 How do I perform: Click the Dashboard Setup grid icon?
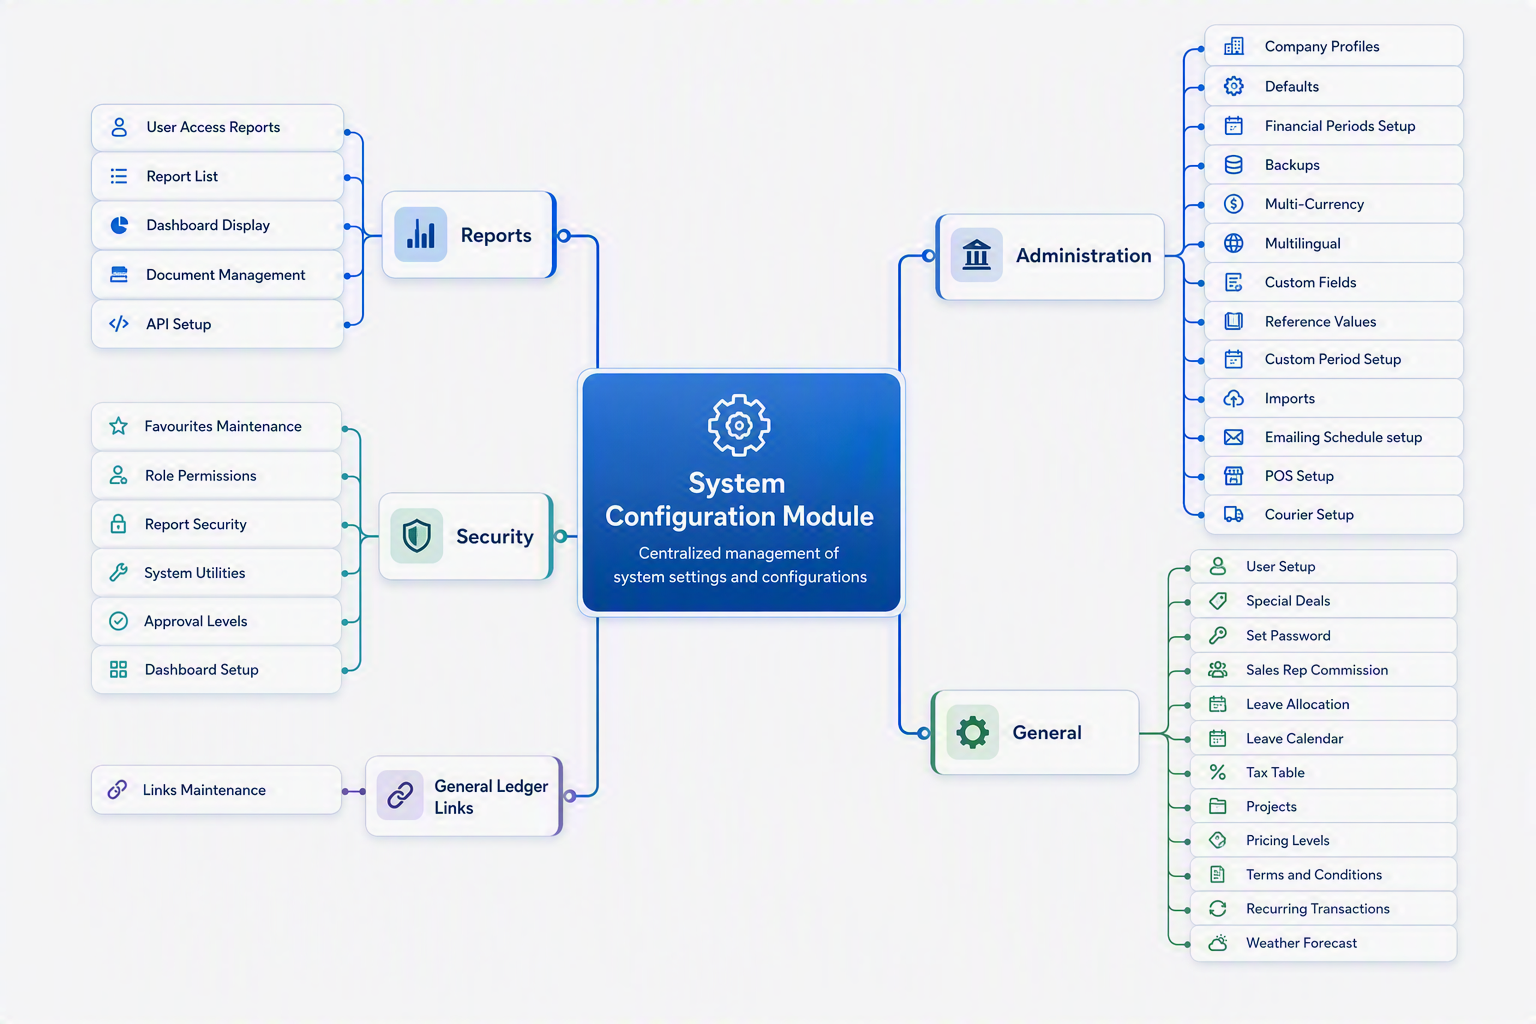click(118, 670)
